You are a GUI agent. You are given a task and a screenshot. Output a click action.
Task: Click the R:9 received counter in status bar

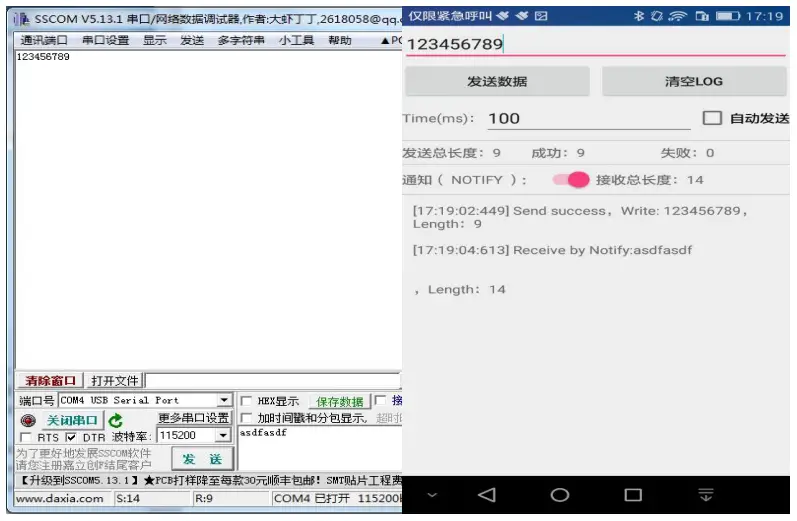coord(204,499)
